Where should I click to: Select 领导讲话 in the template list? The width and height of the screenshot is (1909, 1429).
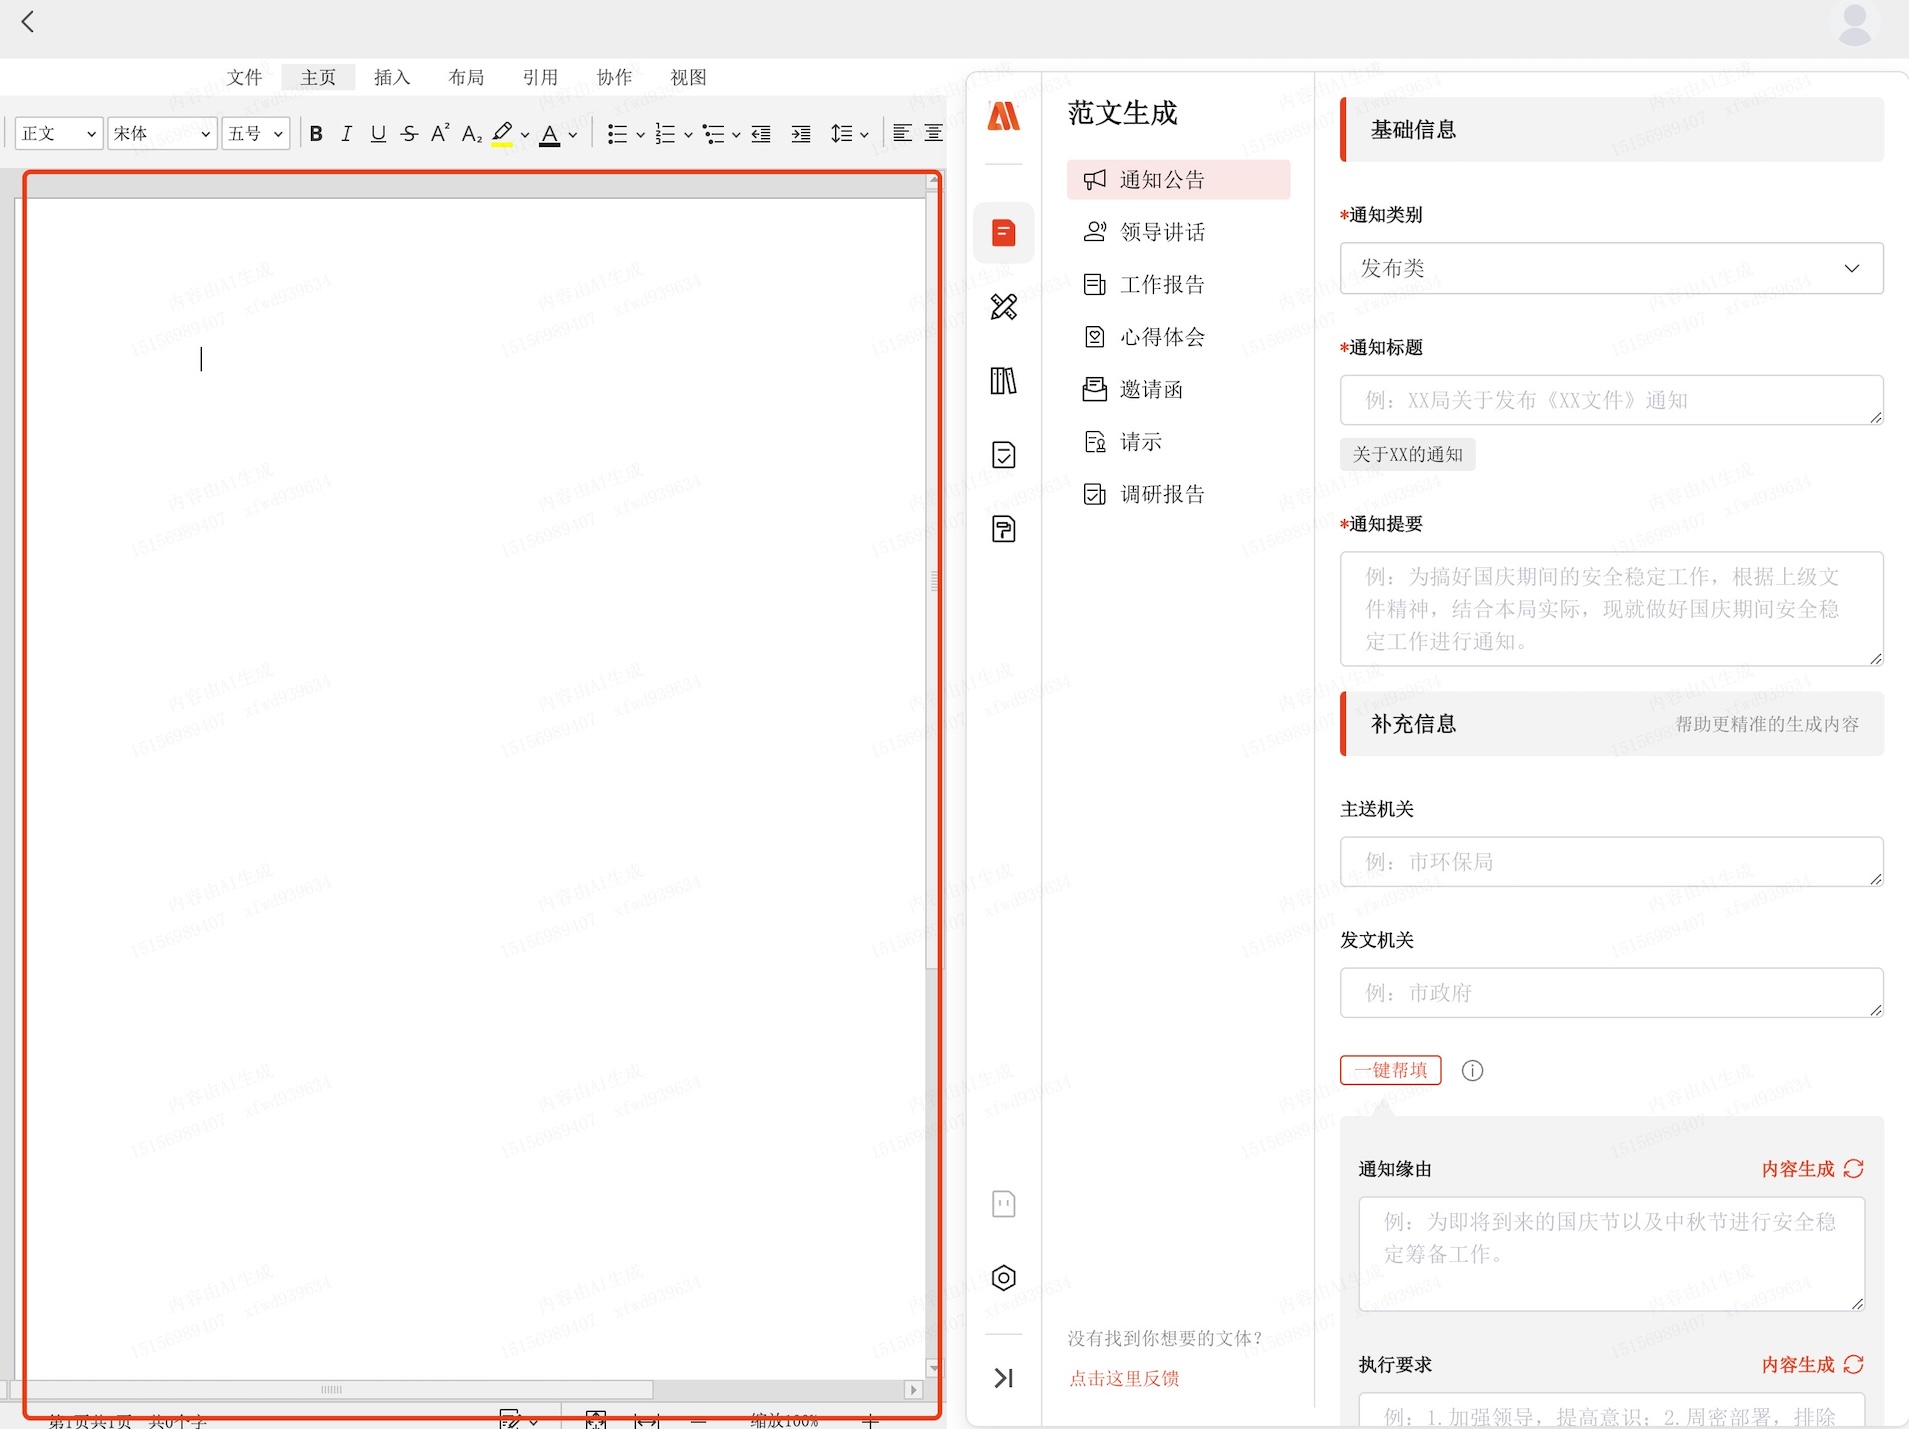1162,232
